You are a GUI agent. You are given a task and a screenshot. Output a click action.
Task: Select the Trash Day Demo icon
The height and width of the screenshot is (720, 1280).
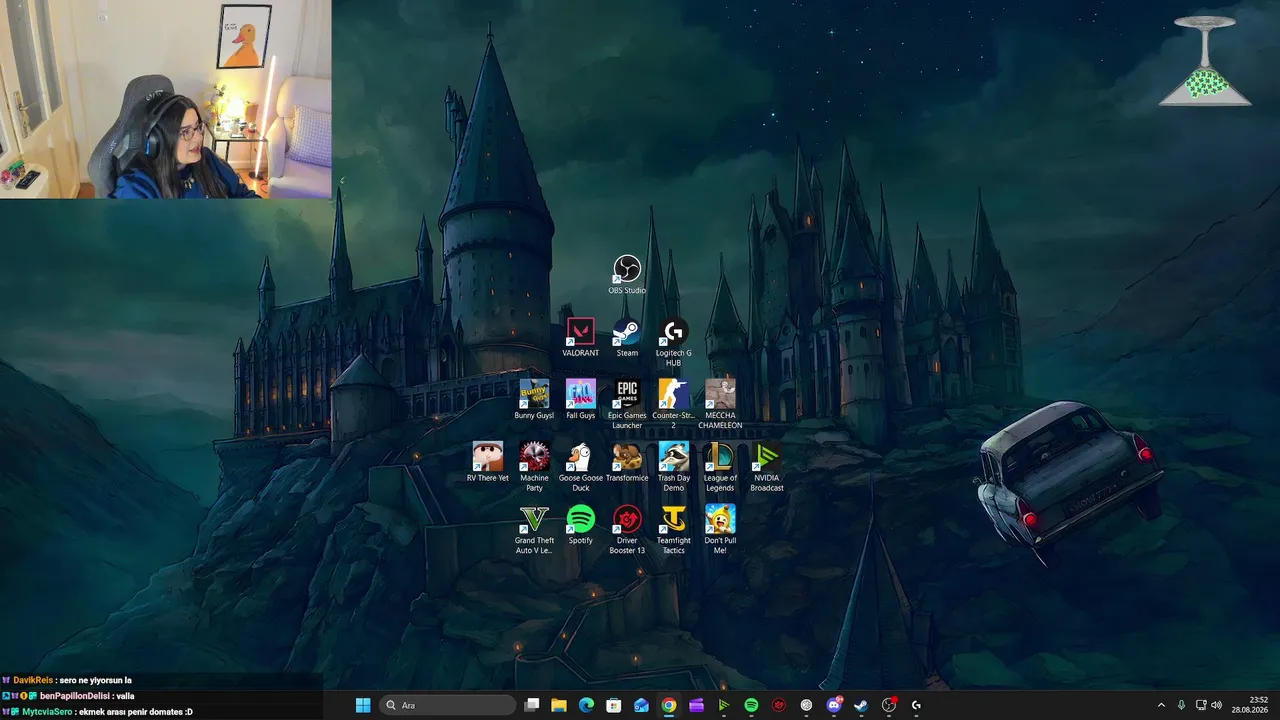pos(674,467)
